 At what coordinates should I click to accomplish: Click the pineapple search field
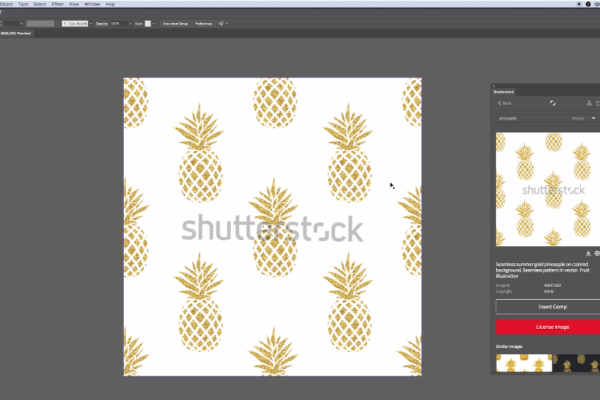530,118
